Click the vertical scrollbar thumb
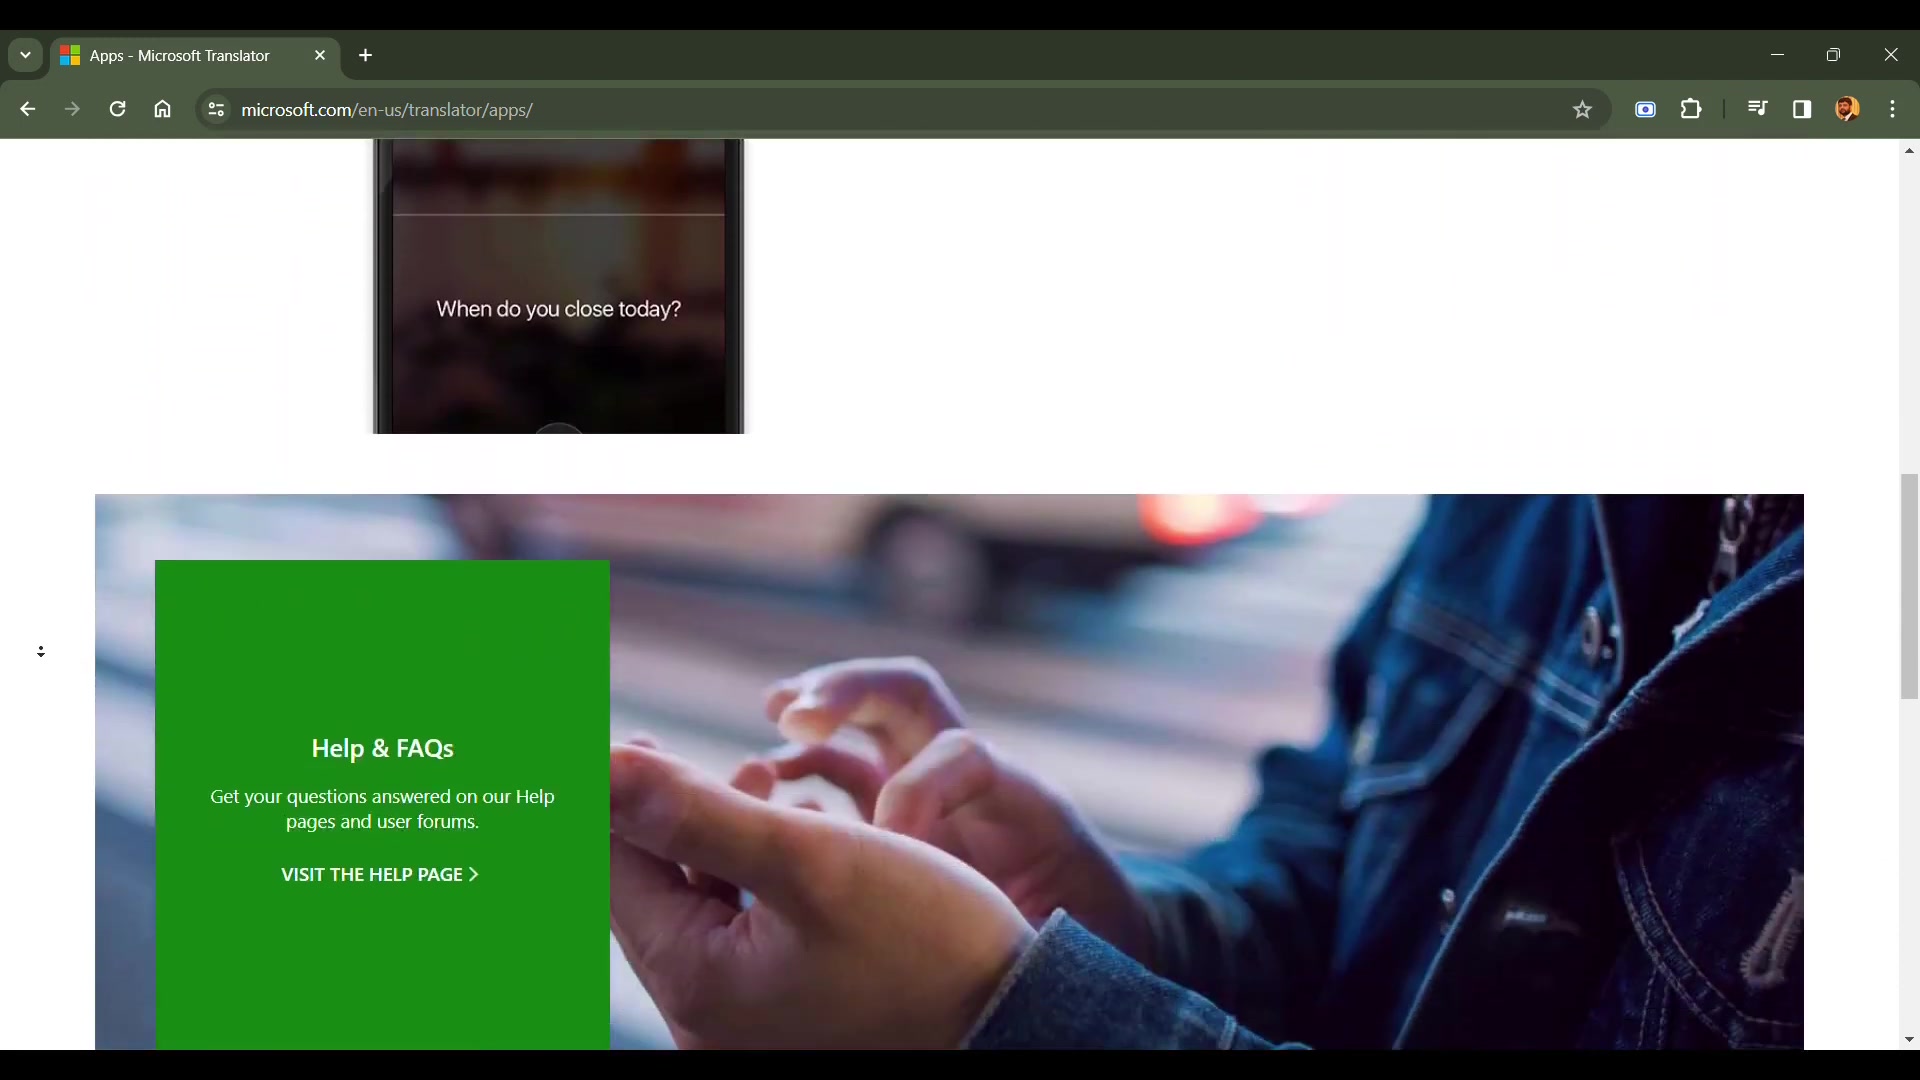The width and height of the screenshot is (1920, 1080). 1909,585
